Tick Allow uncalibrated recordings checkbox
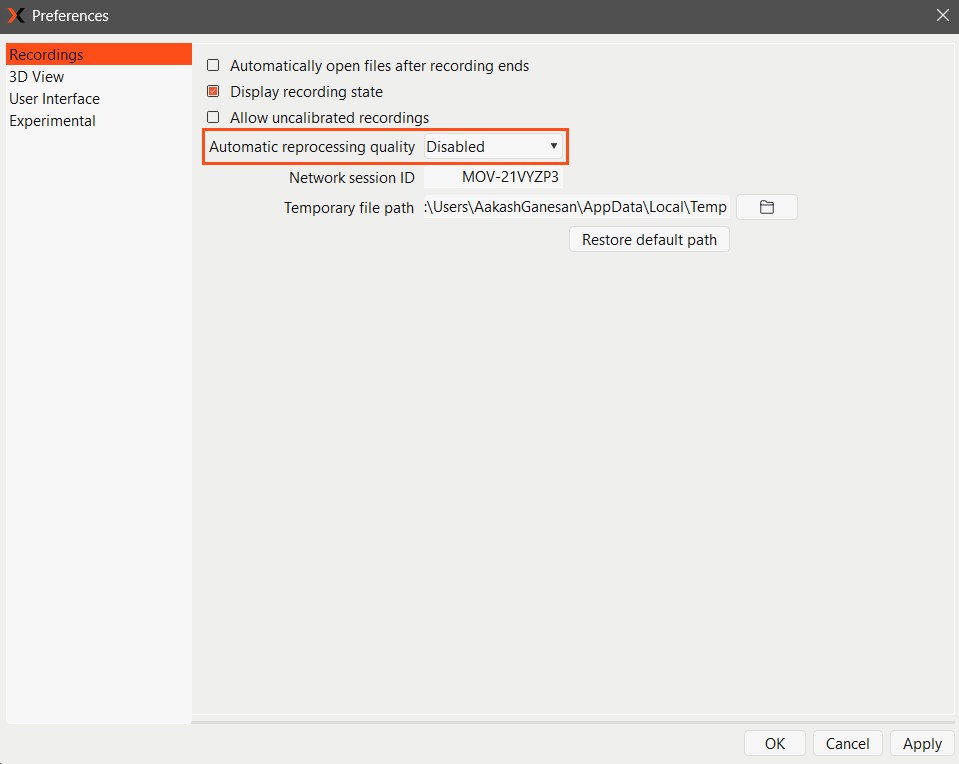The image size is (959, 764). point(213,117)
